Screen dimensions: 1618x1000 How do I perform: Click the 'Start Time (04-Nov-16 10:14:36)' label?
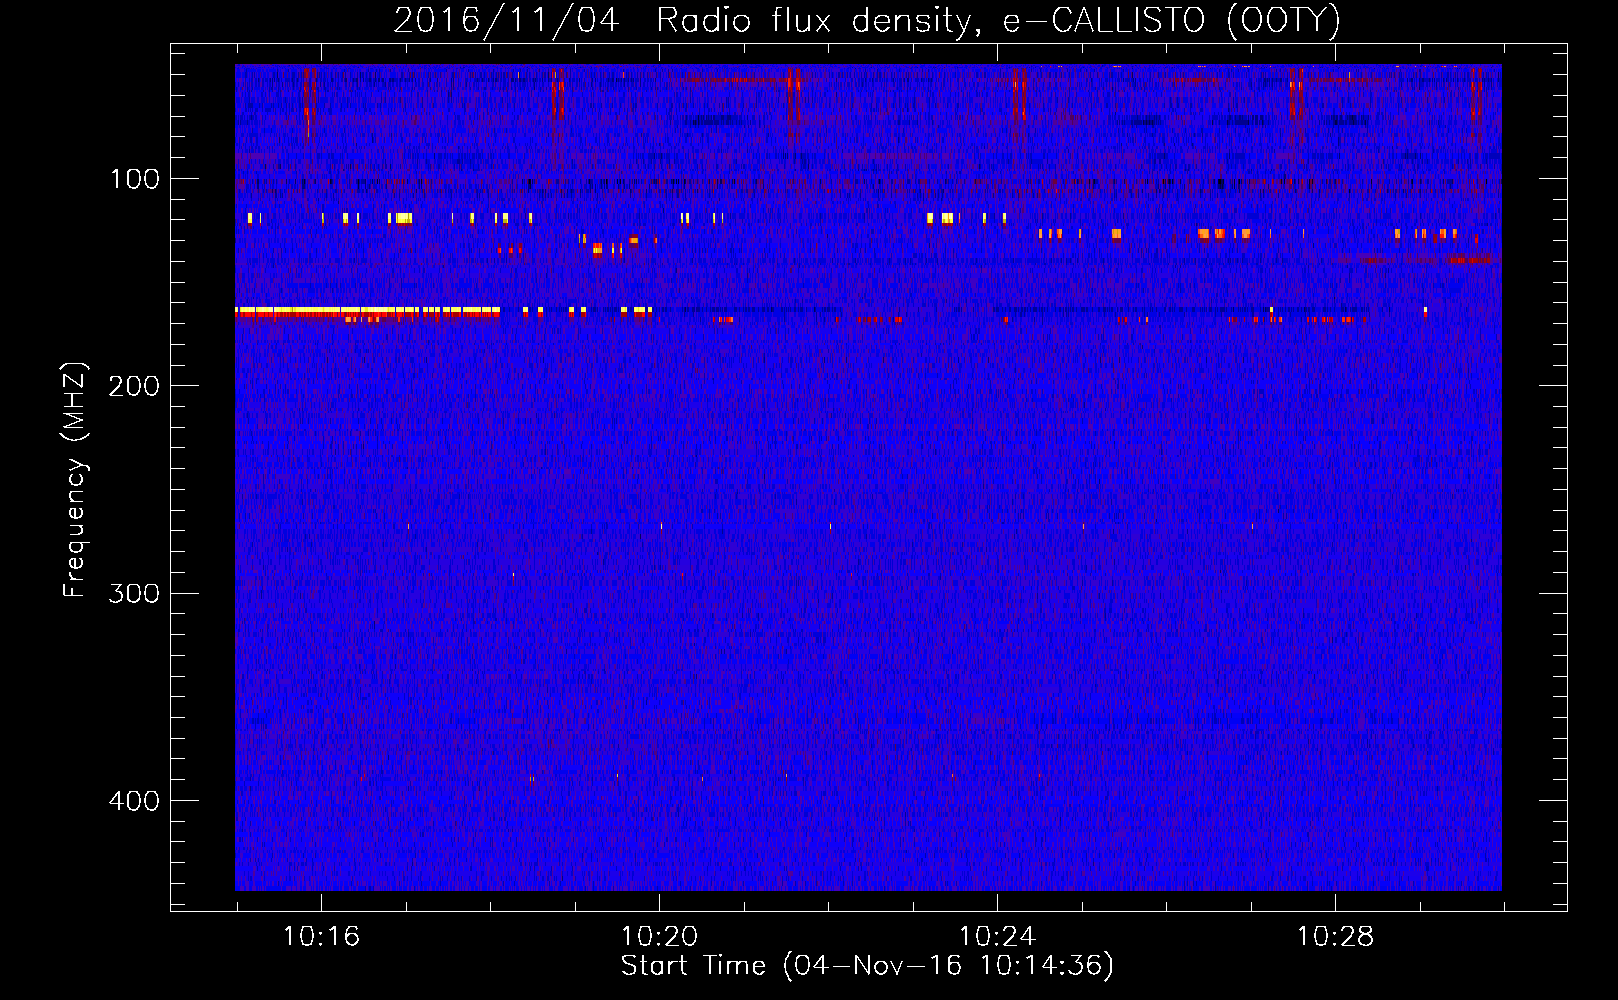[867, 966]
